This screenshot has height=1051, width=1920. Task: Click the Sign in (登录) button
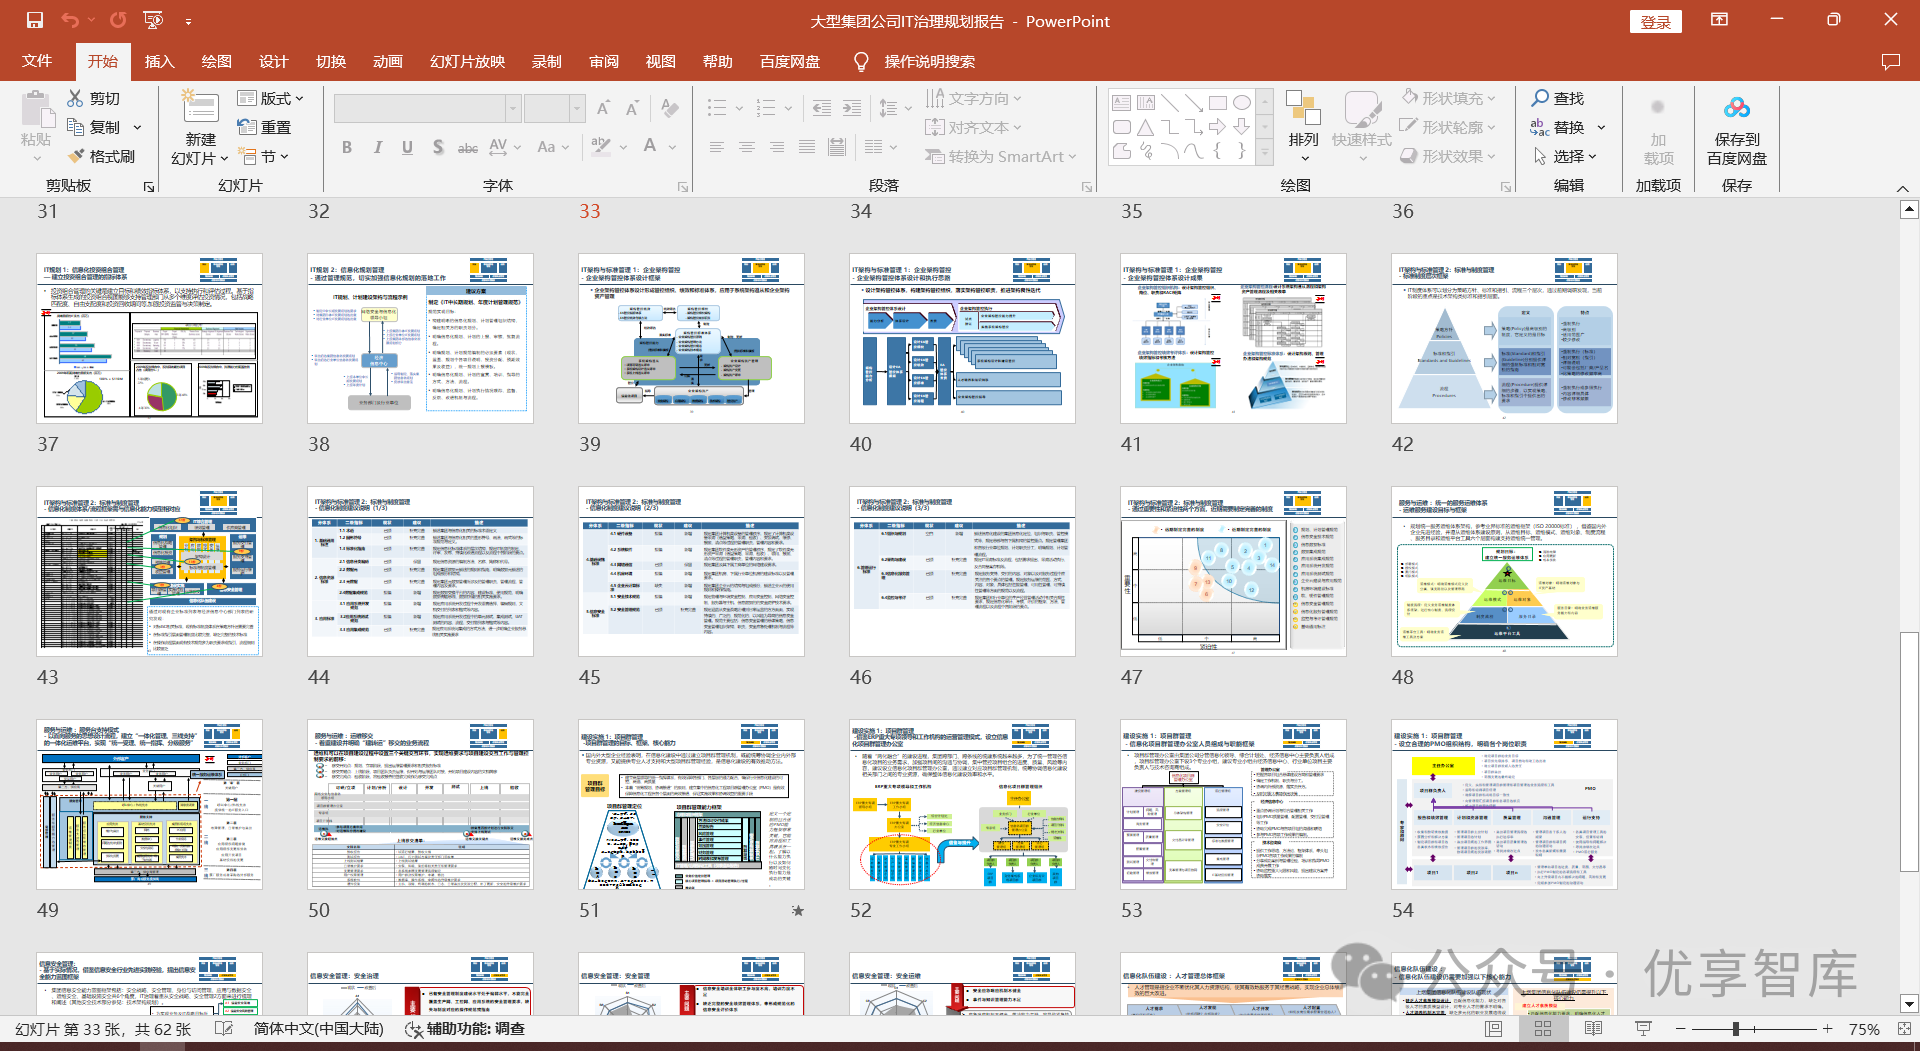pos(1656,21)
